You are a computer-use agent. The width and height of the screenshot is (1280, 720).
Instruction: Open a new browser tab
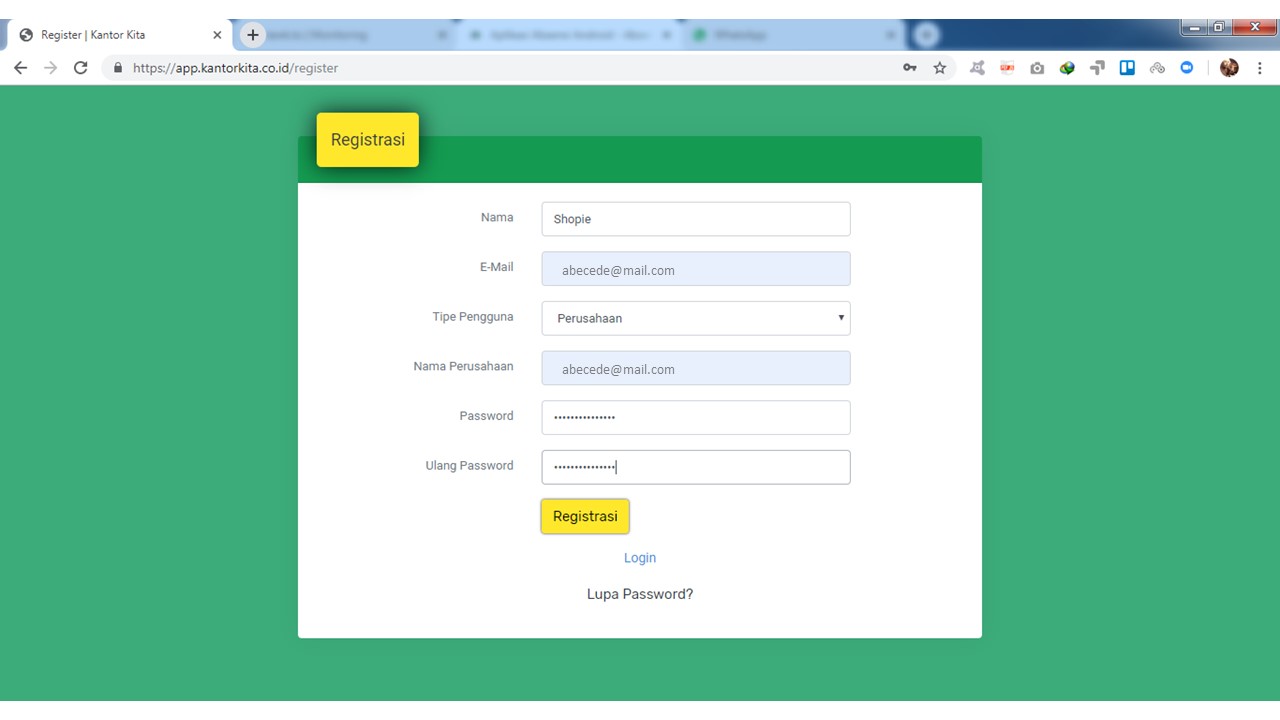tap(253, 35)
